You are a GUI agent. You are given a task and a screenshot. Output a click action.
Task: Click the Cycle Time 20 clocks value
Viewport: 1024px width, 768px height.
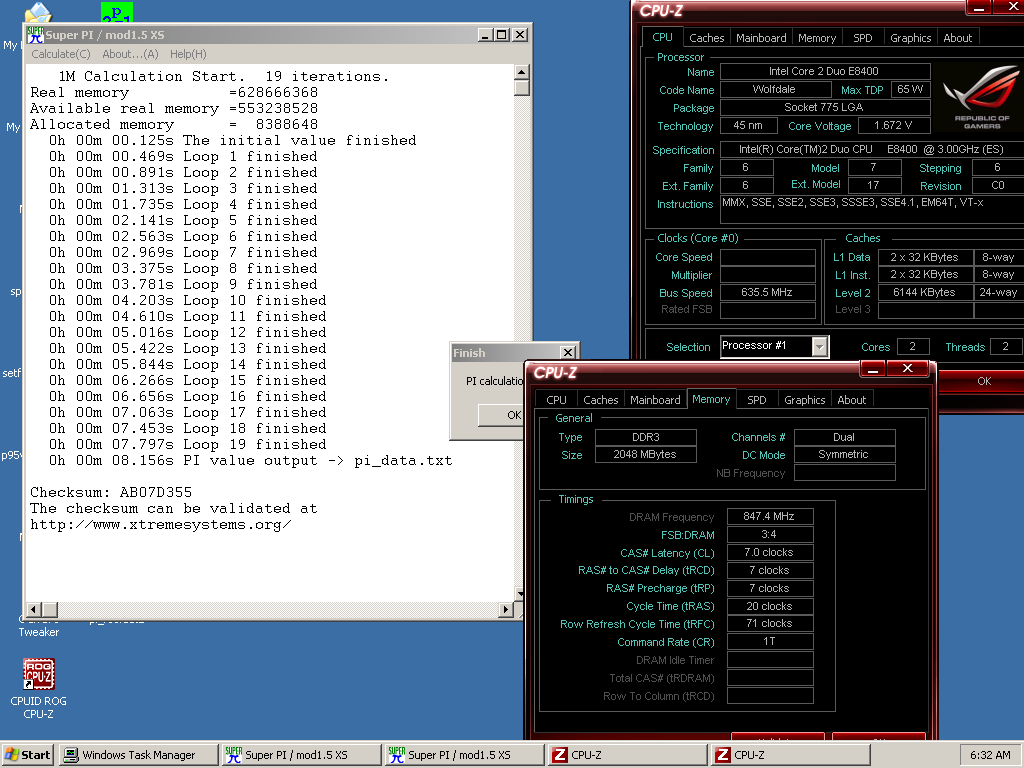770,606
